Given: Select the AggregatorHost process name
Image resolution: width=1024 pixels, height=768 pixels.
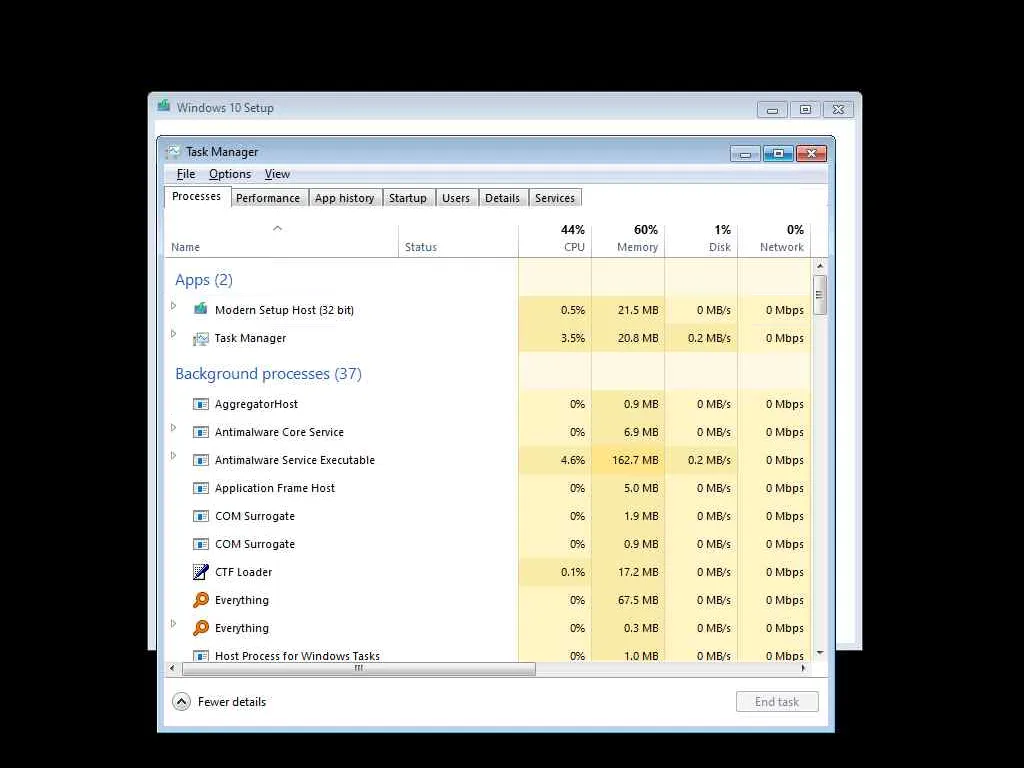Looking at the screenshot, I should click(257, 404).
